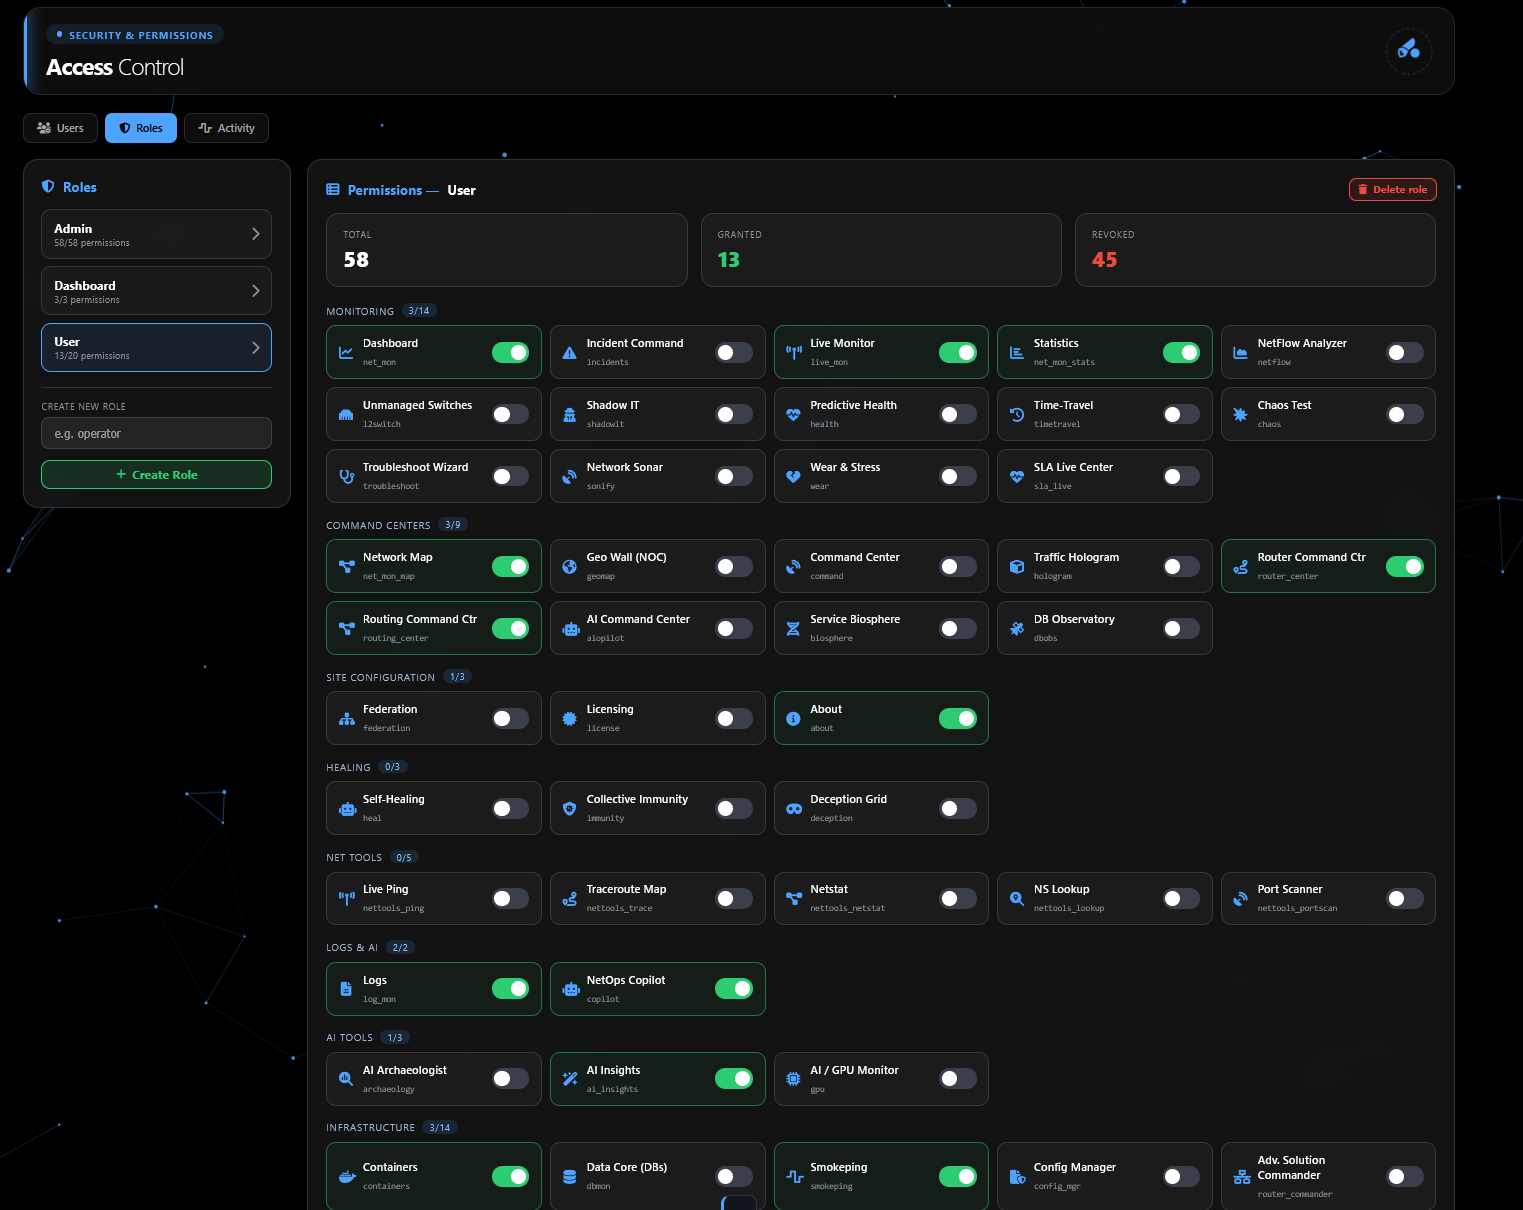Click the AI Insights magic wand icon
This screenshot has height=1210, width=1523.
click(569, 1079)
